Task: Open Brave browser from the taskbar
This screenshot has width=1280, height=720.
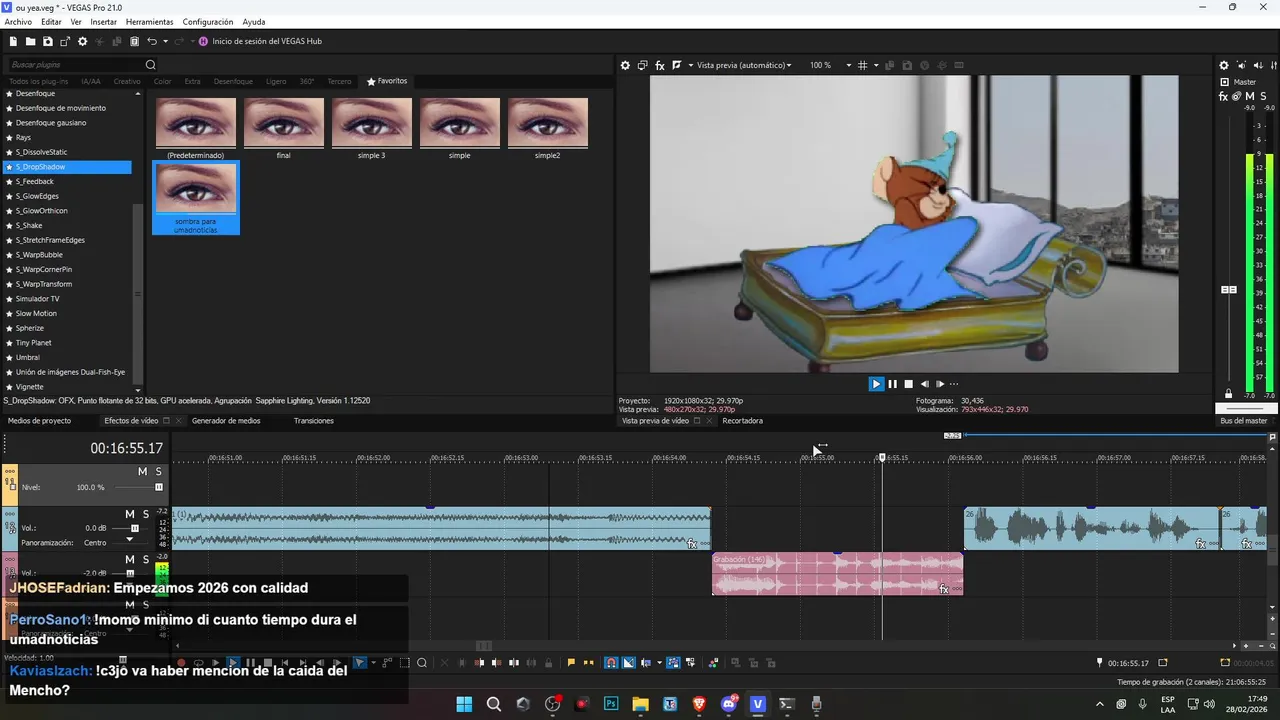Action: (699, 704)
